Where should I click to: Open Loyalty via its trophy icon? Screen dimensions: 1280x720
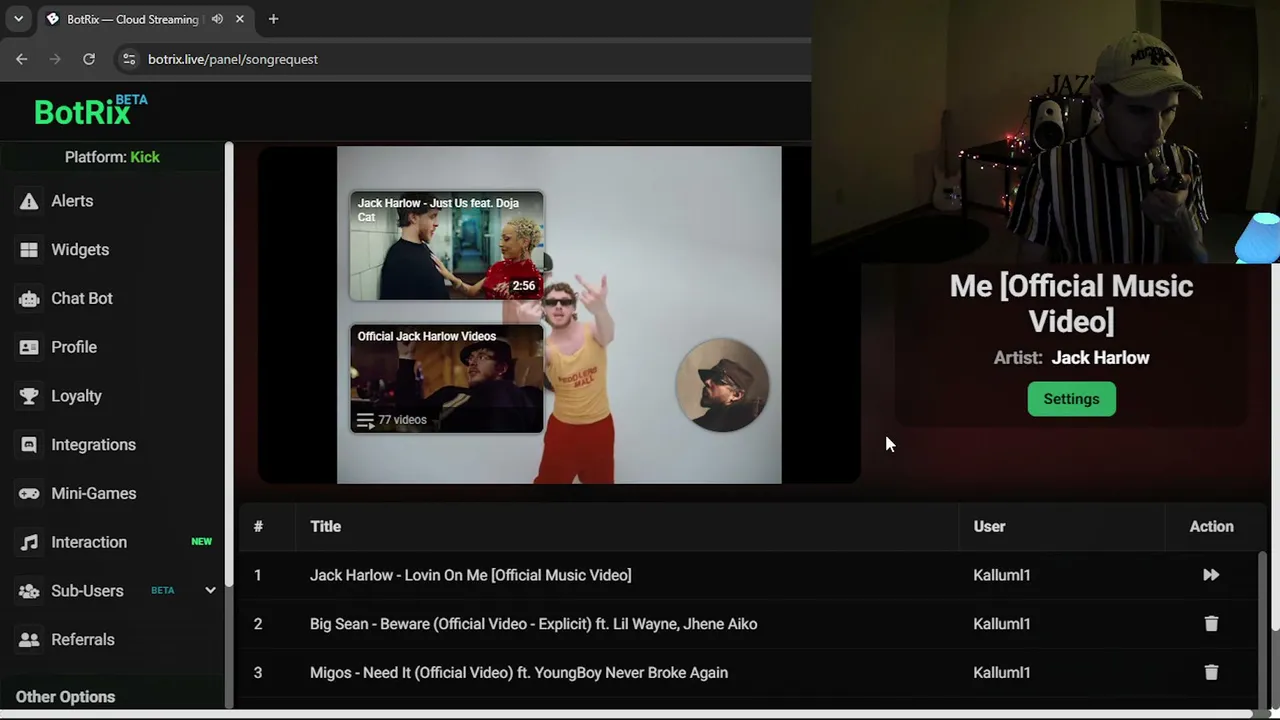29,396
